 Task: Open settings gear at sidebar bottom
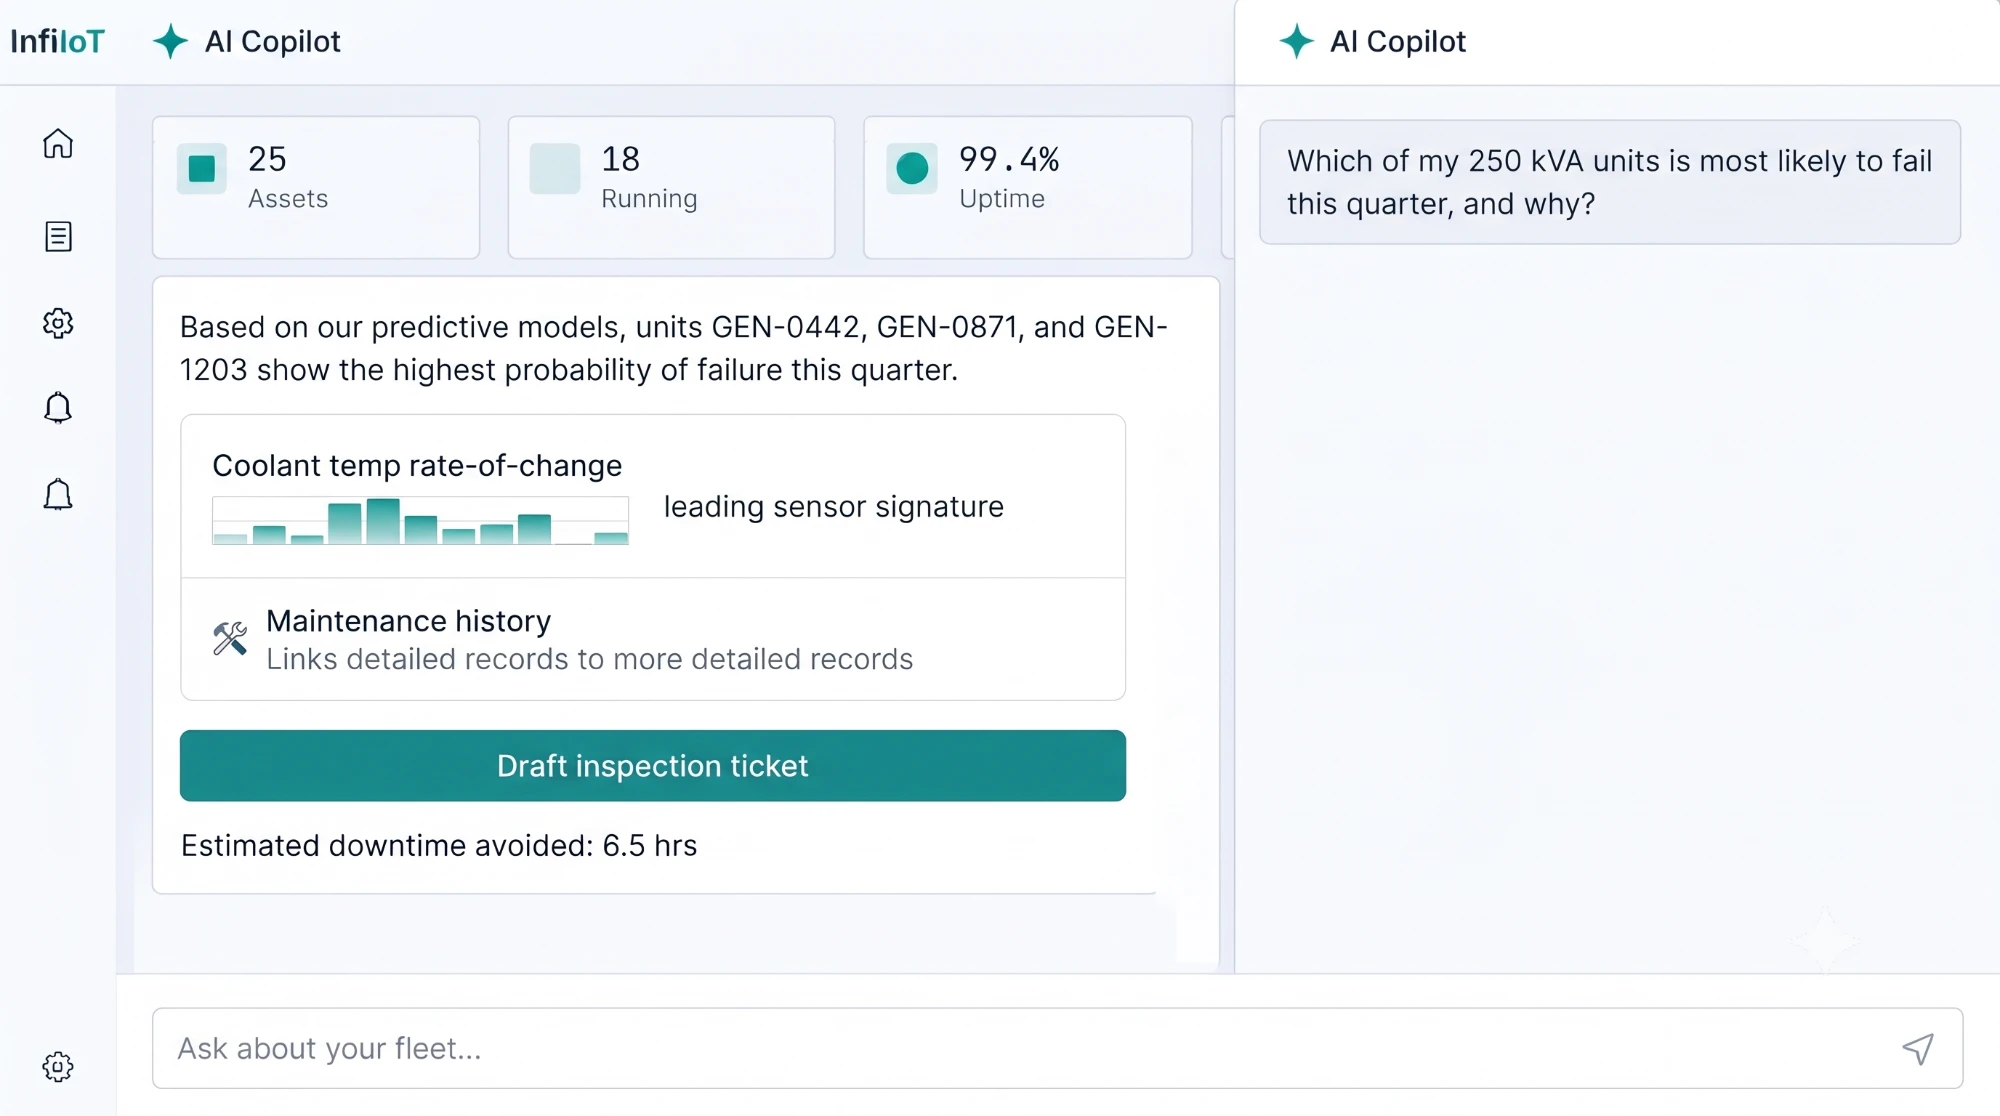pos(58,1067)
